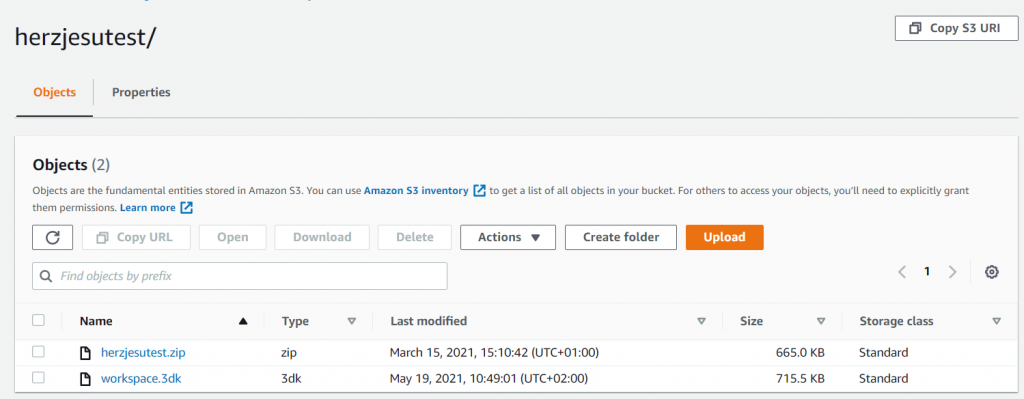Go to previous page arrow
The height and width of the screenshot is (399, 1024).
pos(902,272)
